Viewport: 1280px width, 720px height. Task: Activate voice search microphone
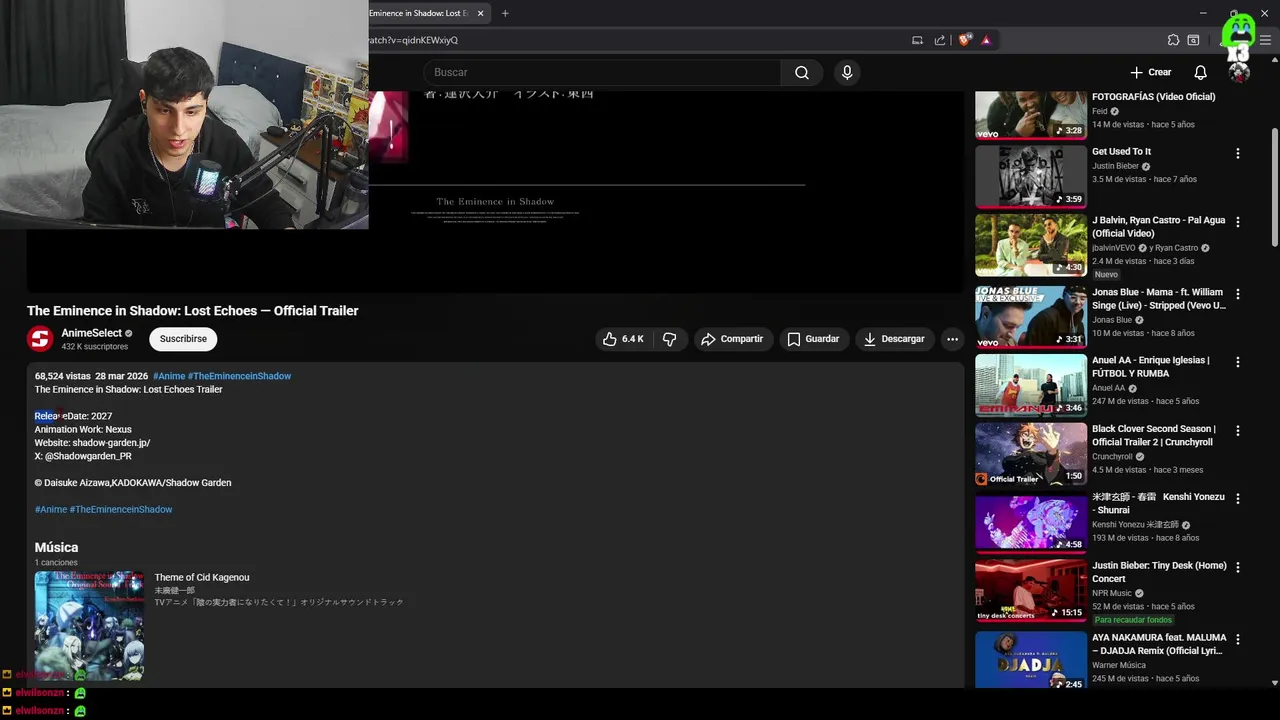847,72
